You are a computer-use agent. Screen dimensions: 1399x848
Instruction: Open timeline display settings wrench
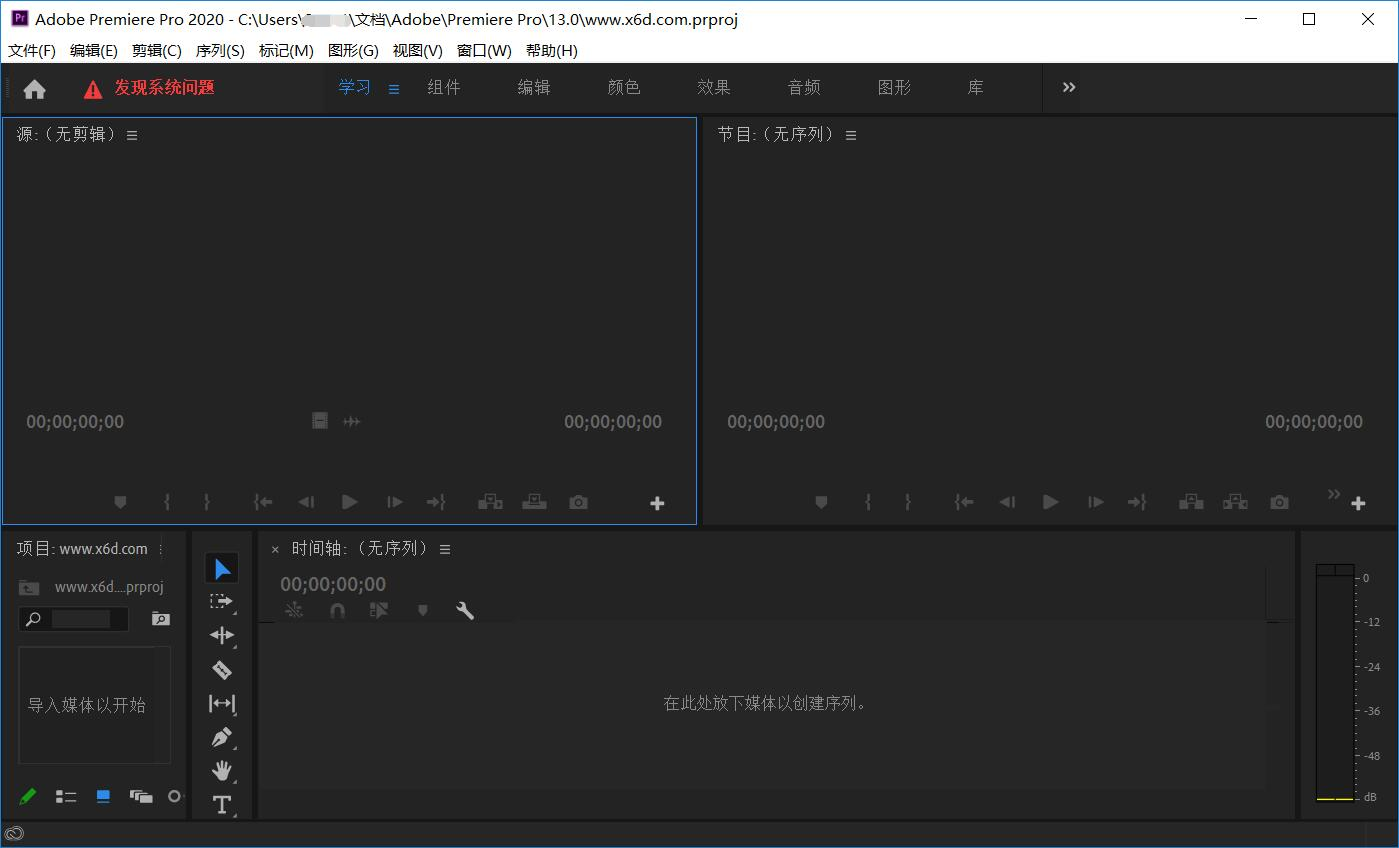click(465, 610)
